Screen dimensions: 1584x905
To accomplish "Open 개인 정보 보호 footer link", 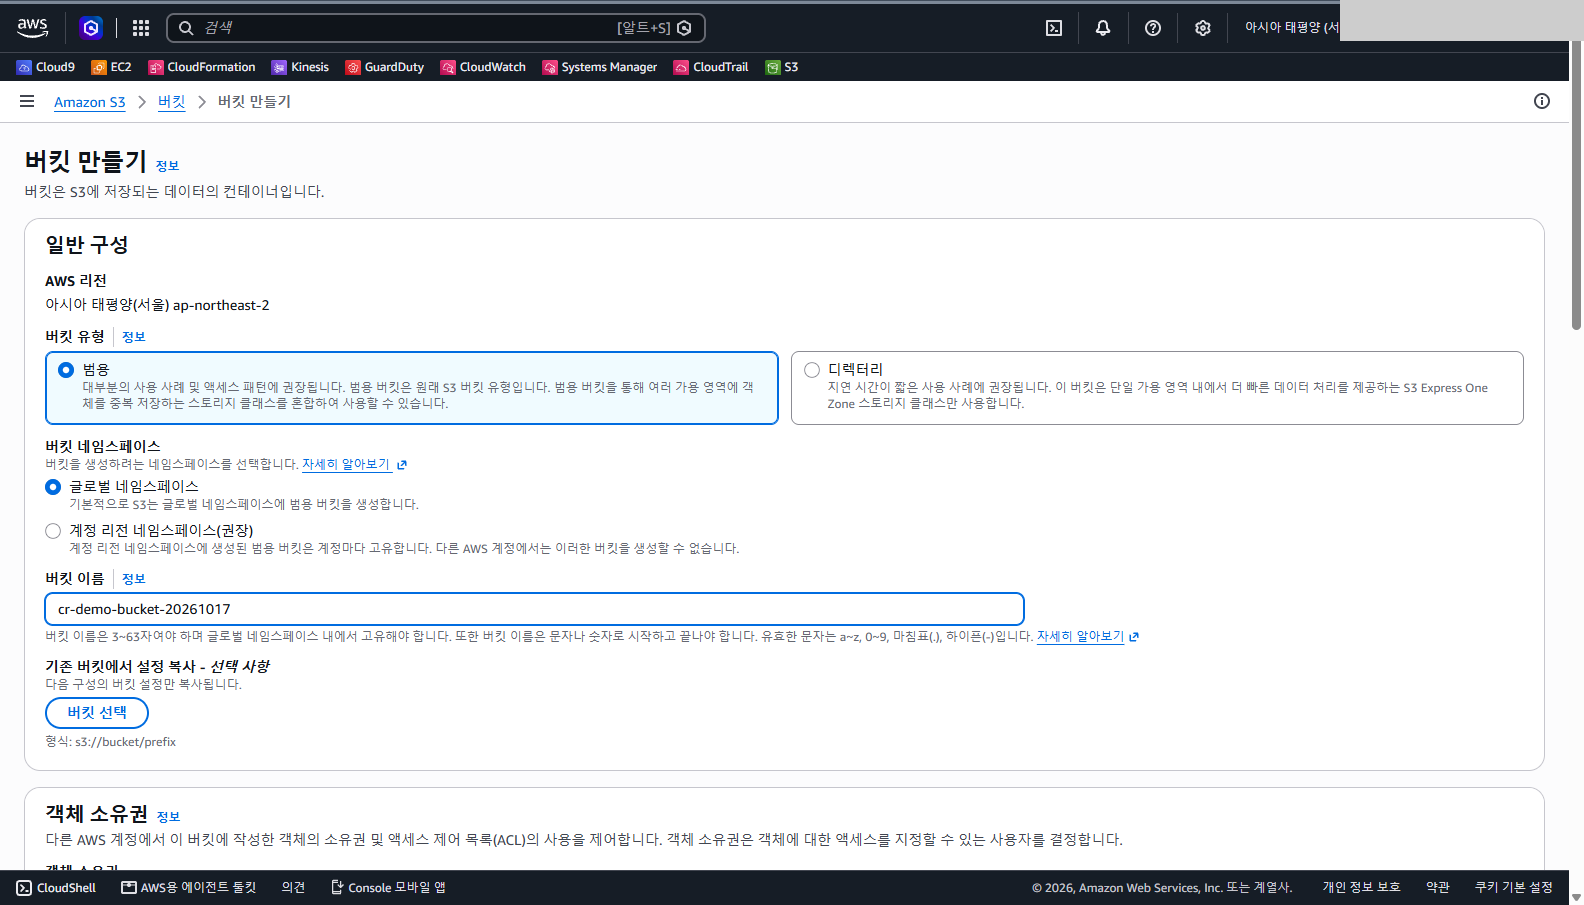I will pos(1361,888).
